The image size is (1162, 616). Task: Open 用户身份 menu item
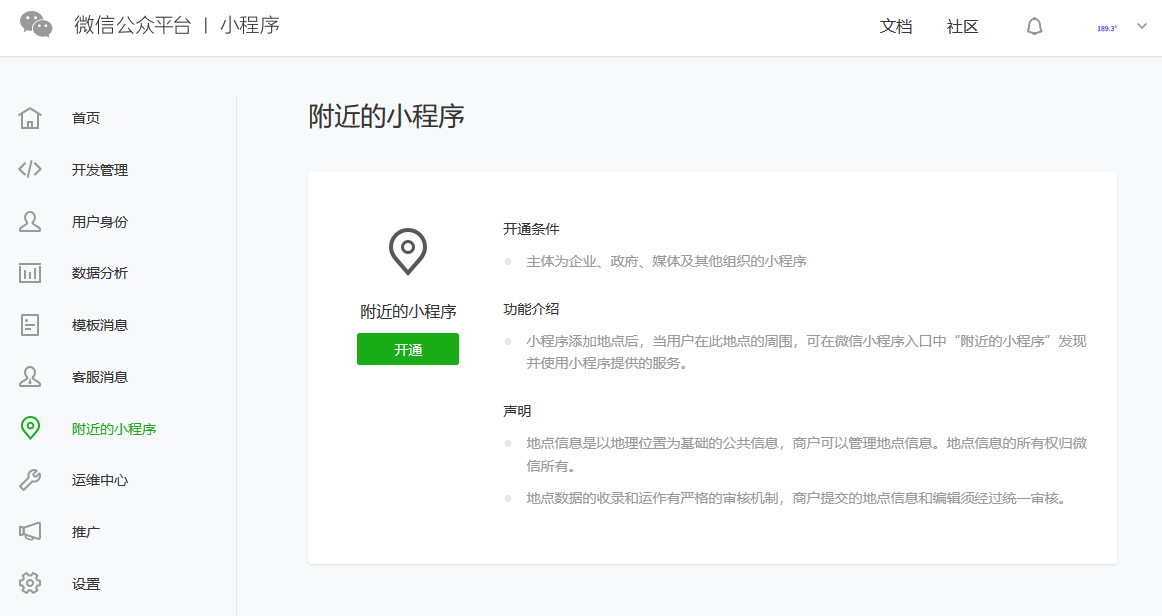pos(100,222)
